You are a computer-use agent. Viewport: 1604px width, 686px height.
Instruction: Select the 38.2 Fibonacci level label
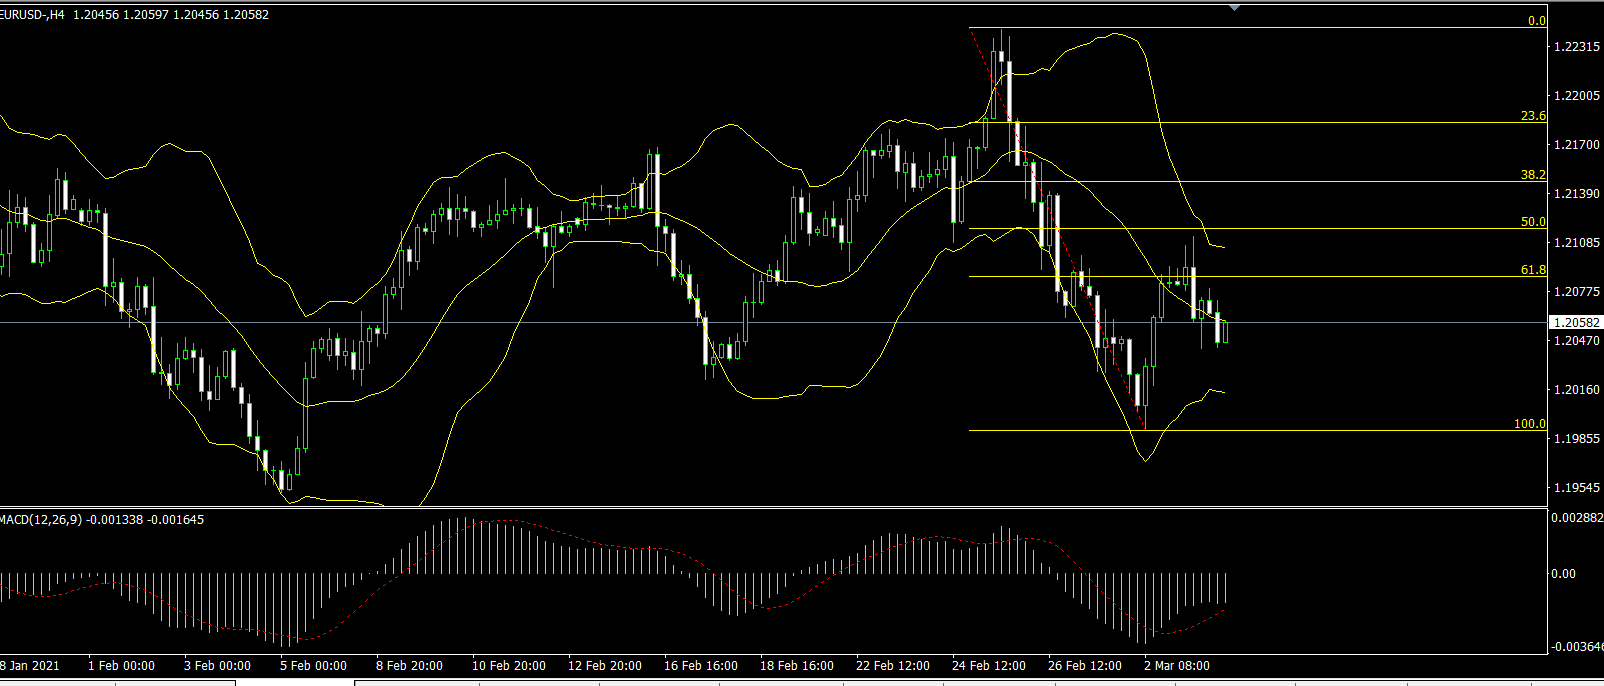(1533, 175)
